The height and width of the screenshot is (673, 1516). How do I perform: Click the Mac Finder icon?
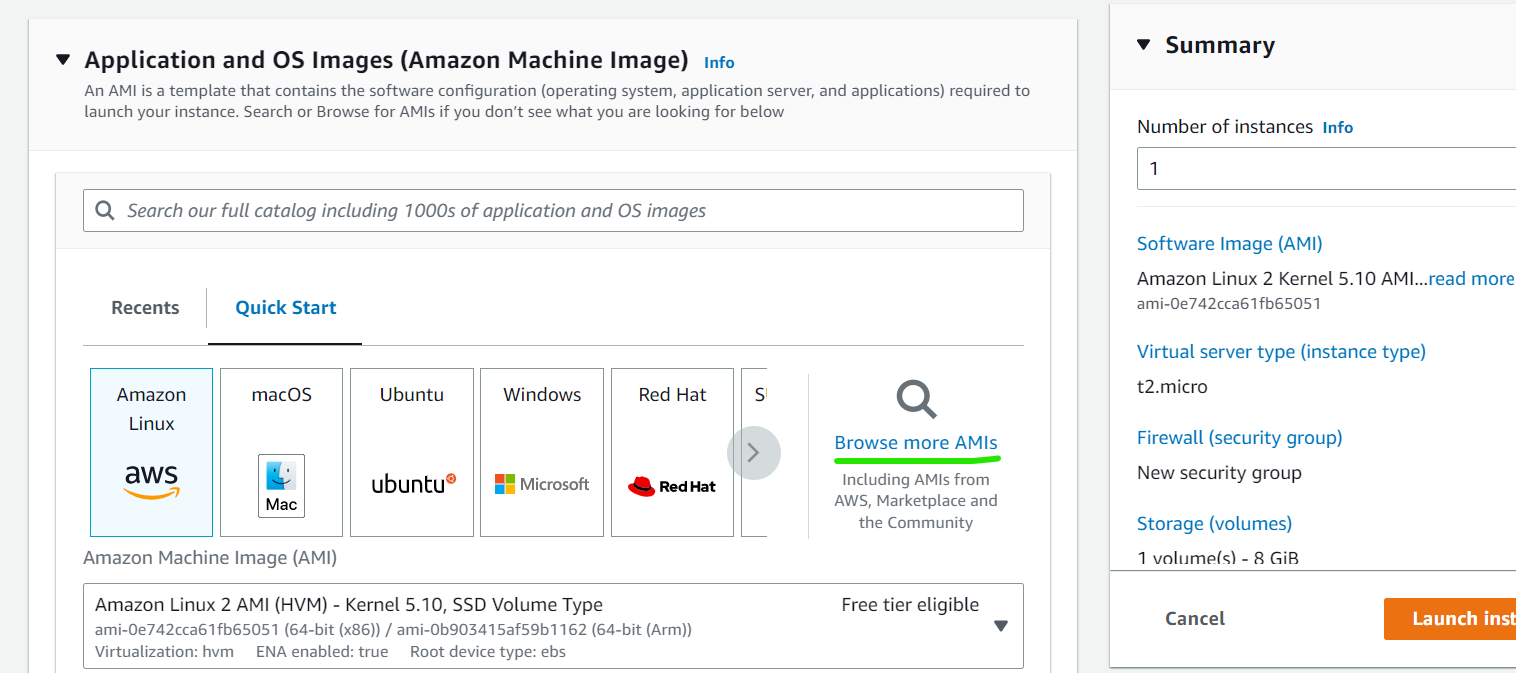click(x=281, y=486)
